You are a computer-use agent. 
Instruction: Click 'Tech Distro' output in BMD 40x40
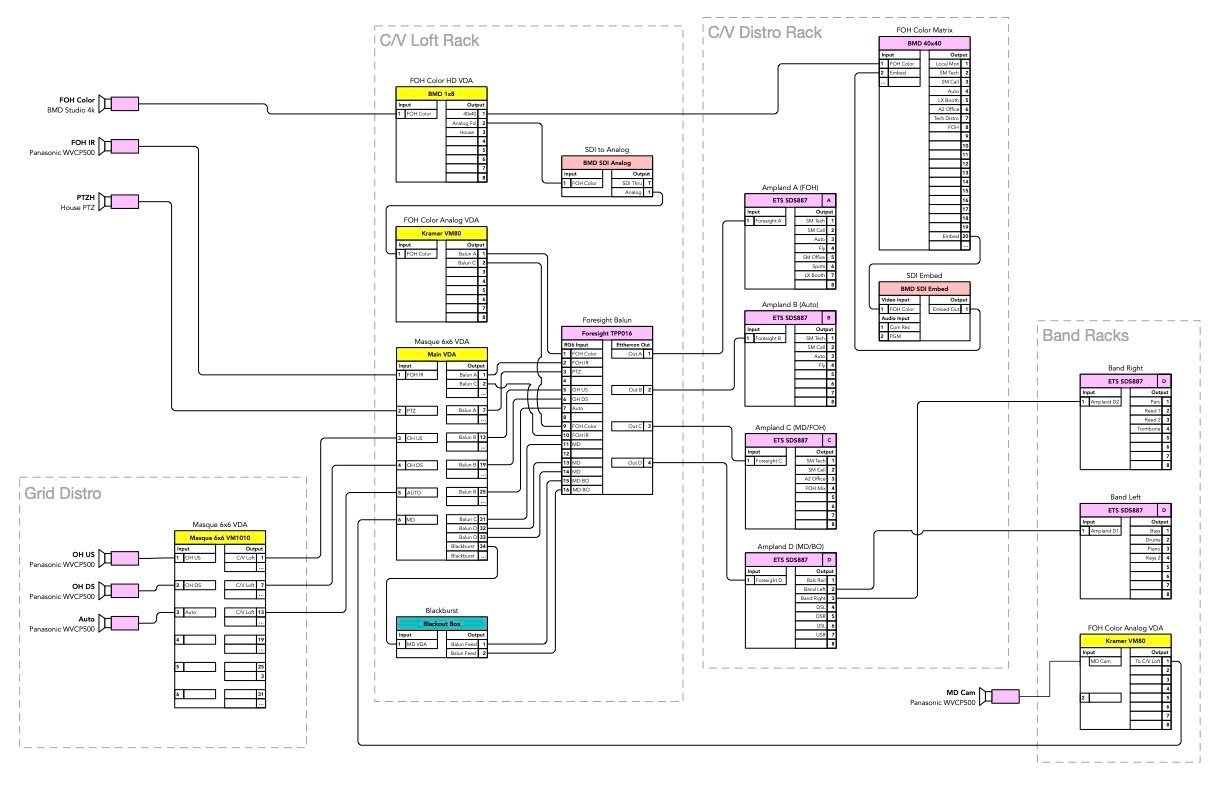[946, 118]
